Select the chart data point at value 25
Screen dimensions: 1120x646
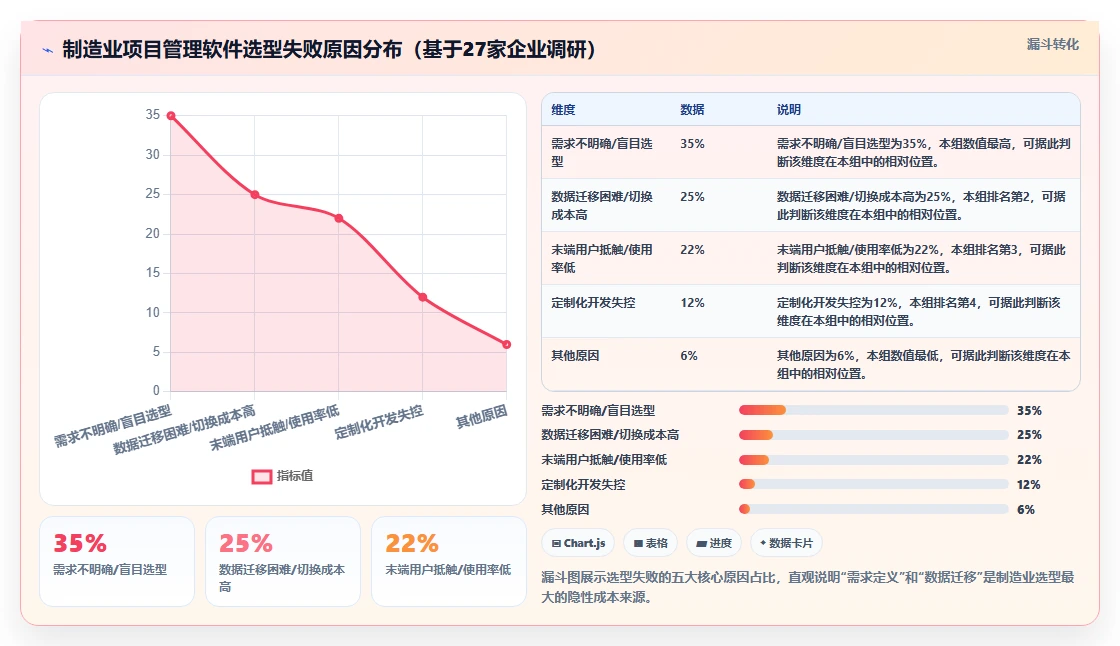(x=255, y=195)
